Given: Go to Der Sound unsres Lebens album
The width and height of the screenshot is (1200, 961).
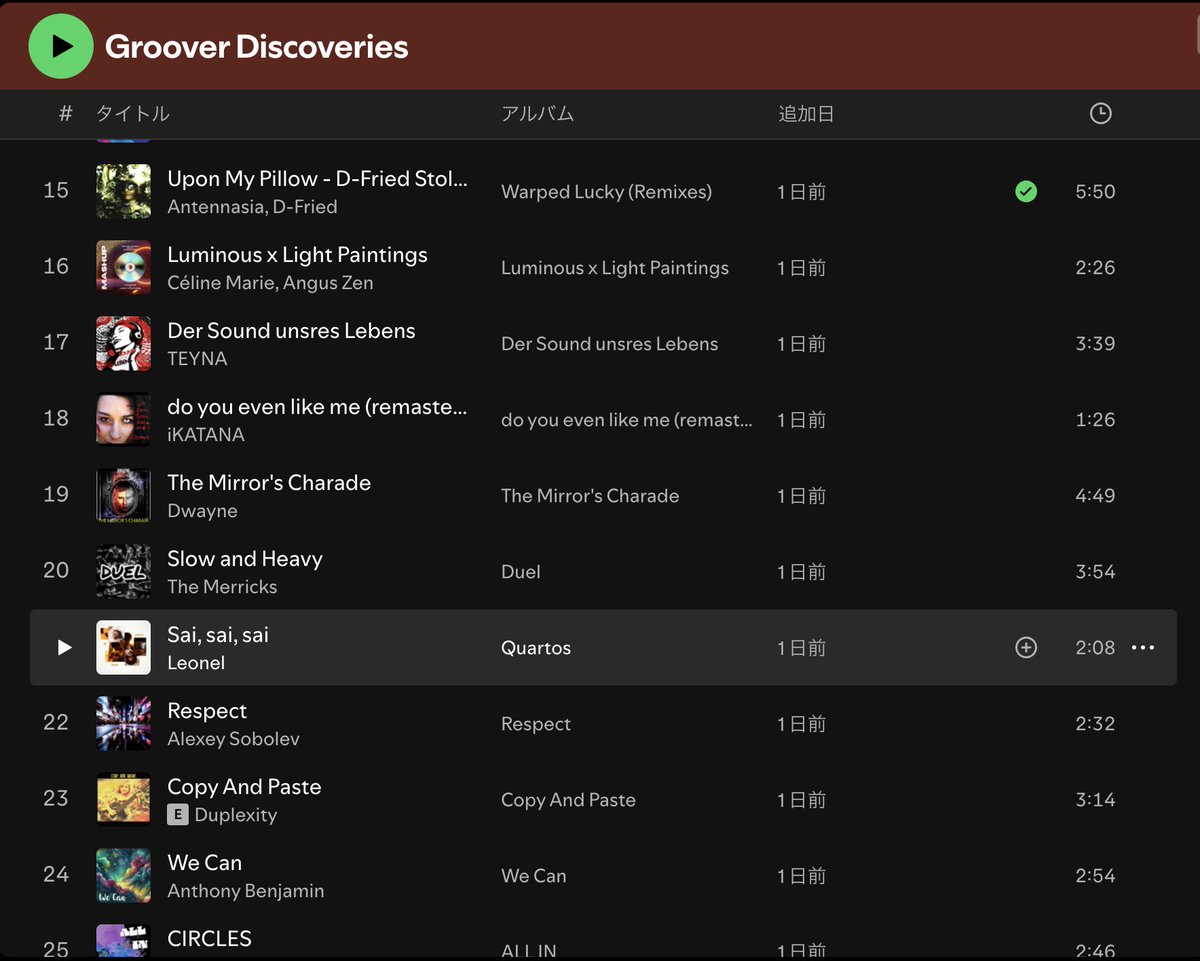Looking at the screenshot, I should coord(609,344).
